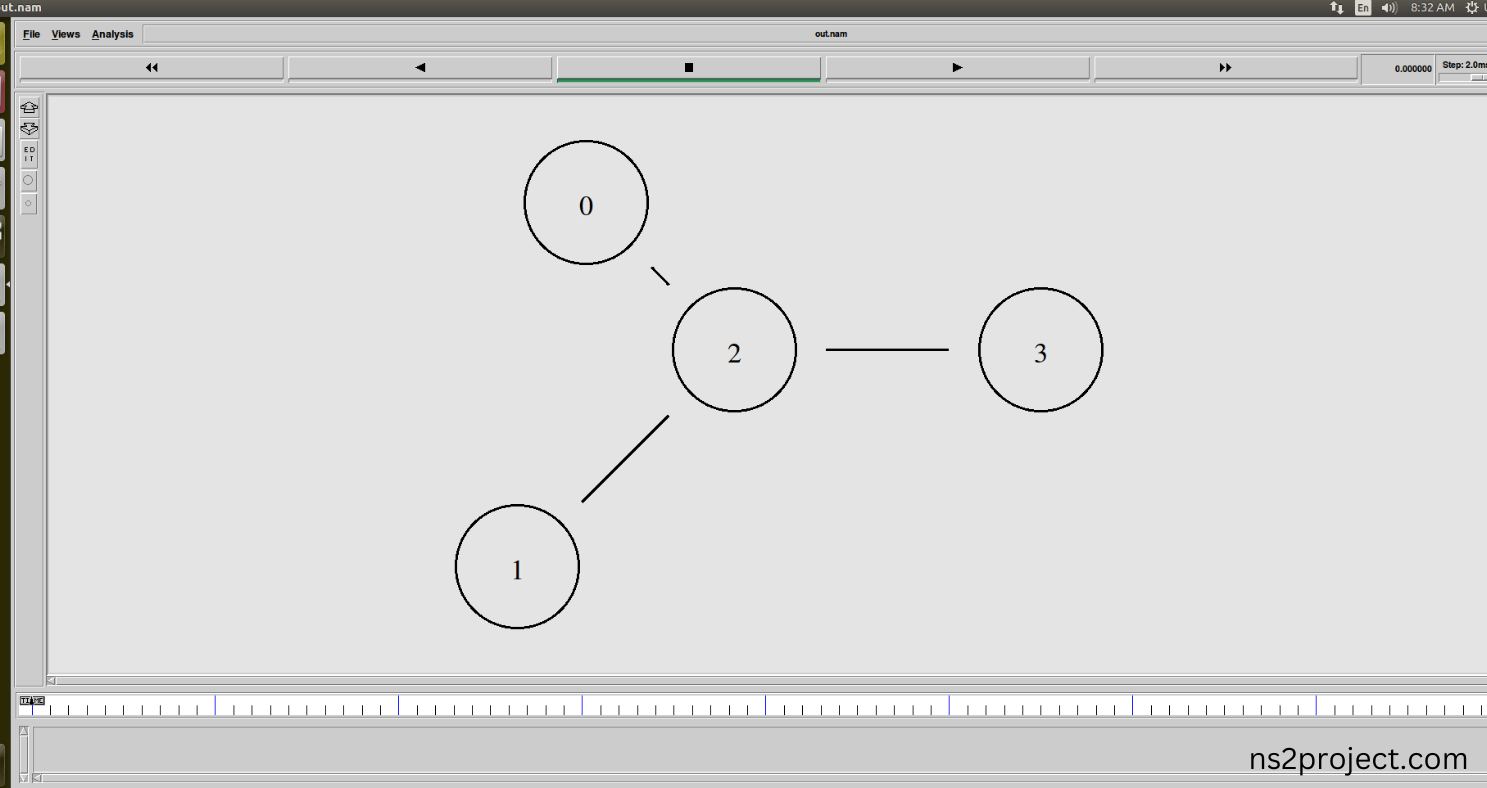Click the zoom out down-arrow icon
This screenshot has height=788, width=1487.
tap(29, 130)
